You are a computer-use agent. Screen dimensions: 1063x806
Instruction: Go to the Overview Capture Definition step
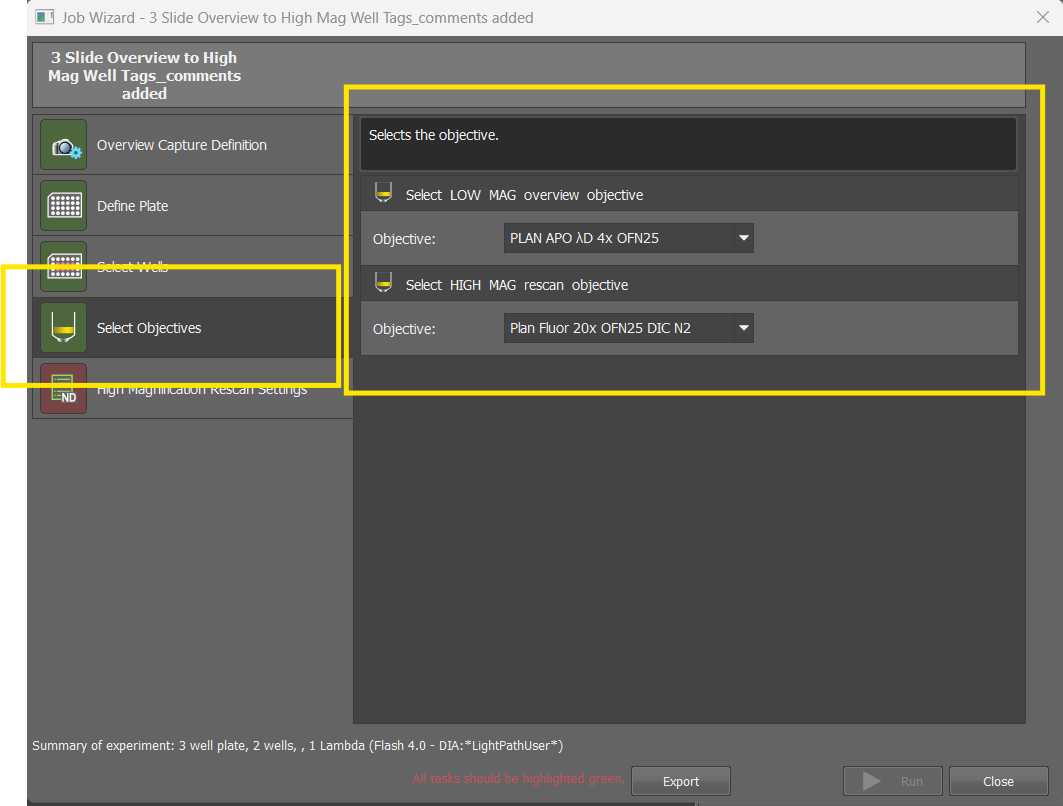[x=181, y=145]
